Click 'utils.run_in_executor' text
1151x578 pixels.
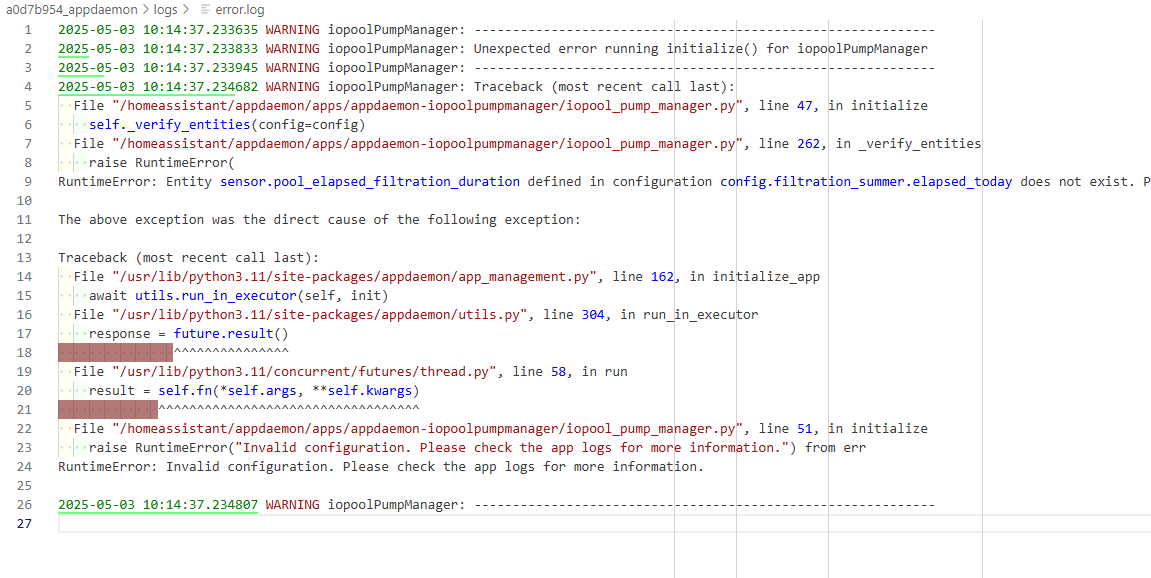coord(216,296)
